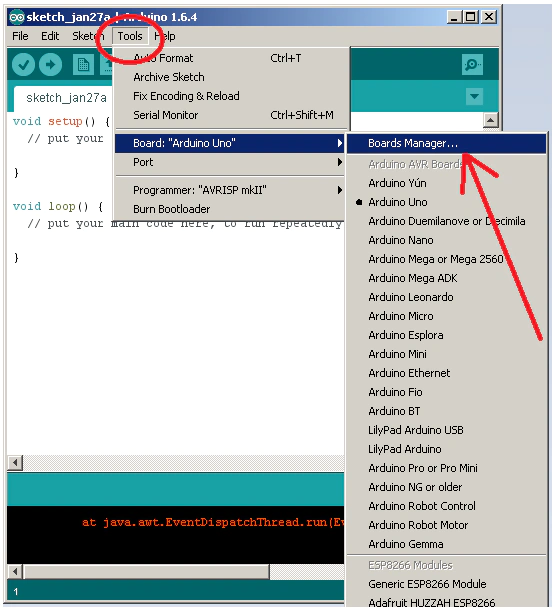Open the Serial Monitor magnifier icon
Image resolution: width=553 pixels, height=608 pixels.
coord(472,64)
